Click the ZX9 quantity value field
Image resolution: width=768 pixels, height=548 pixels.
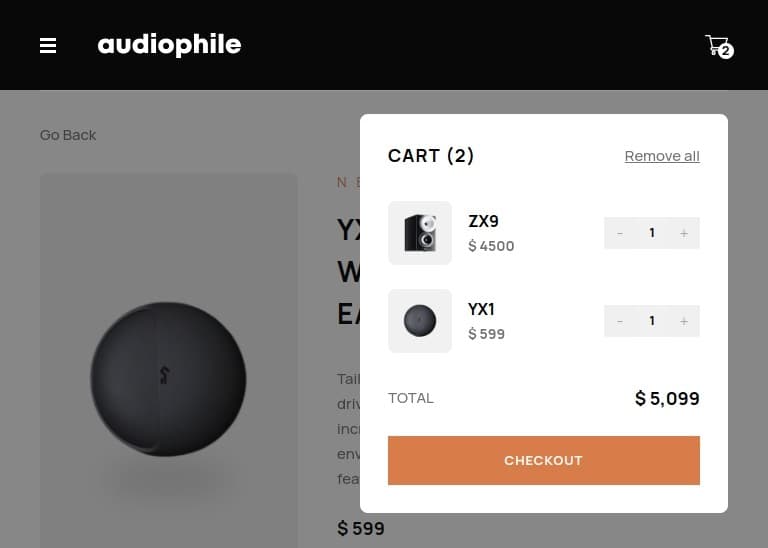pyautogui.click(x=652, y=233)
